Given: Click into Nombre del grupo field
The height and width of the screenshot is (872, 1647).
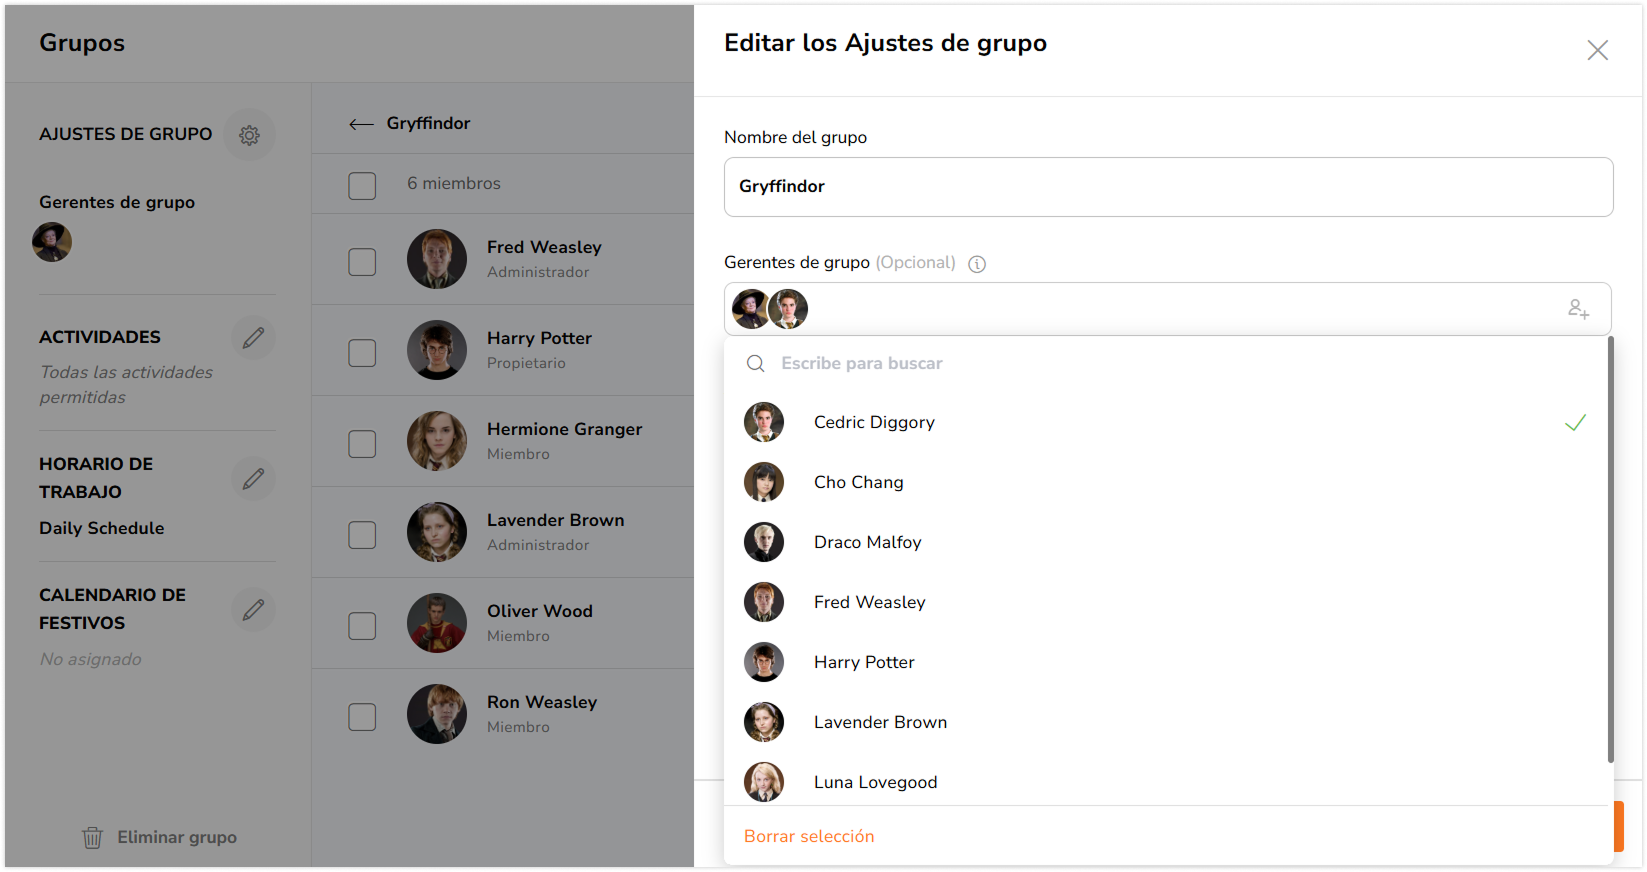Looking at the screenshot, I should (x=1168, y=187).
